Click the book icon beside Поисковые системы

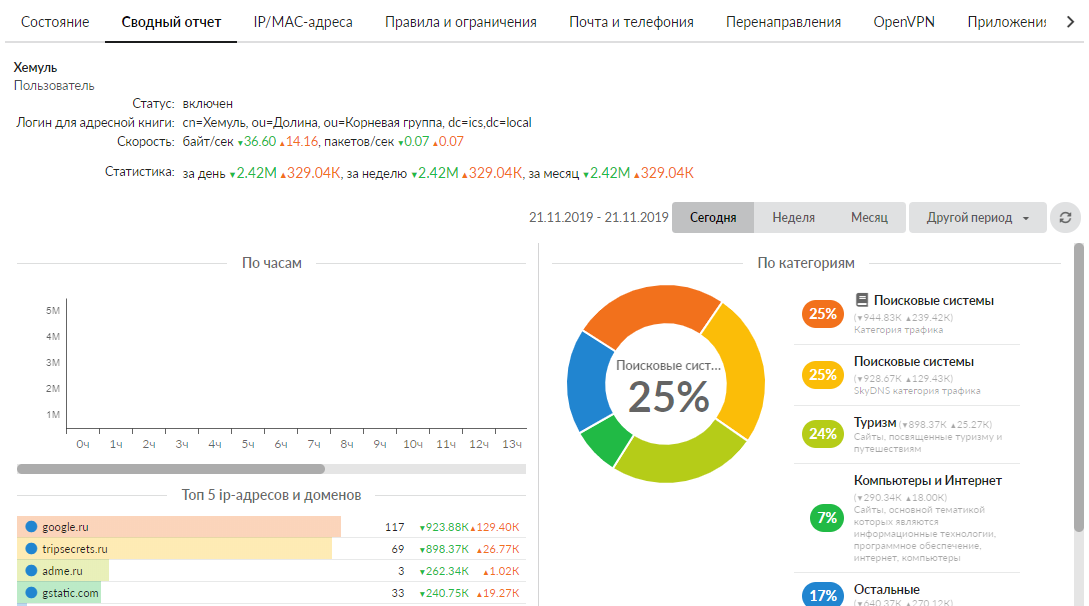(862, 300)
